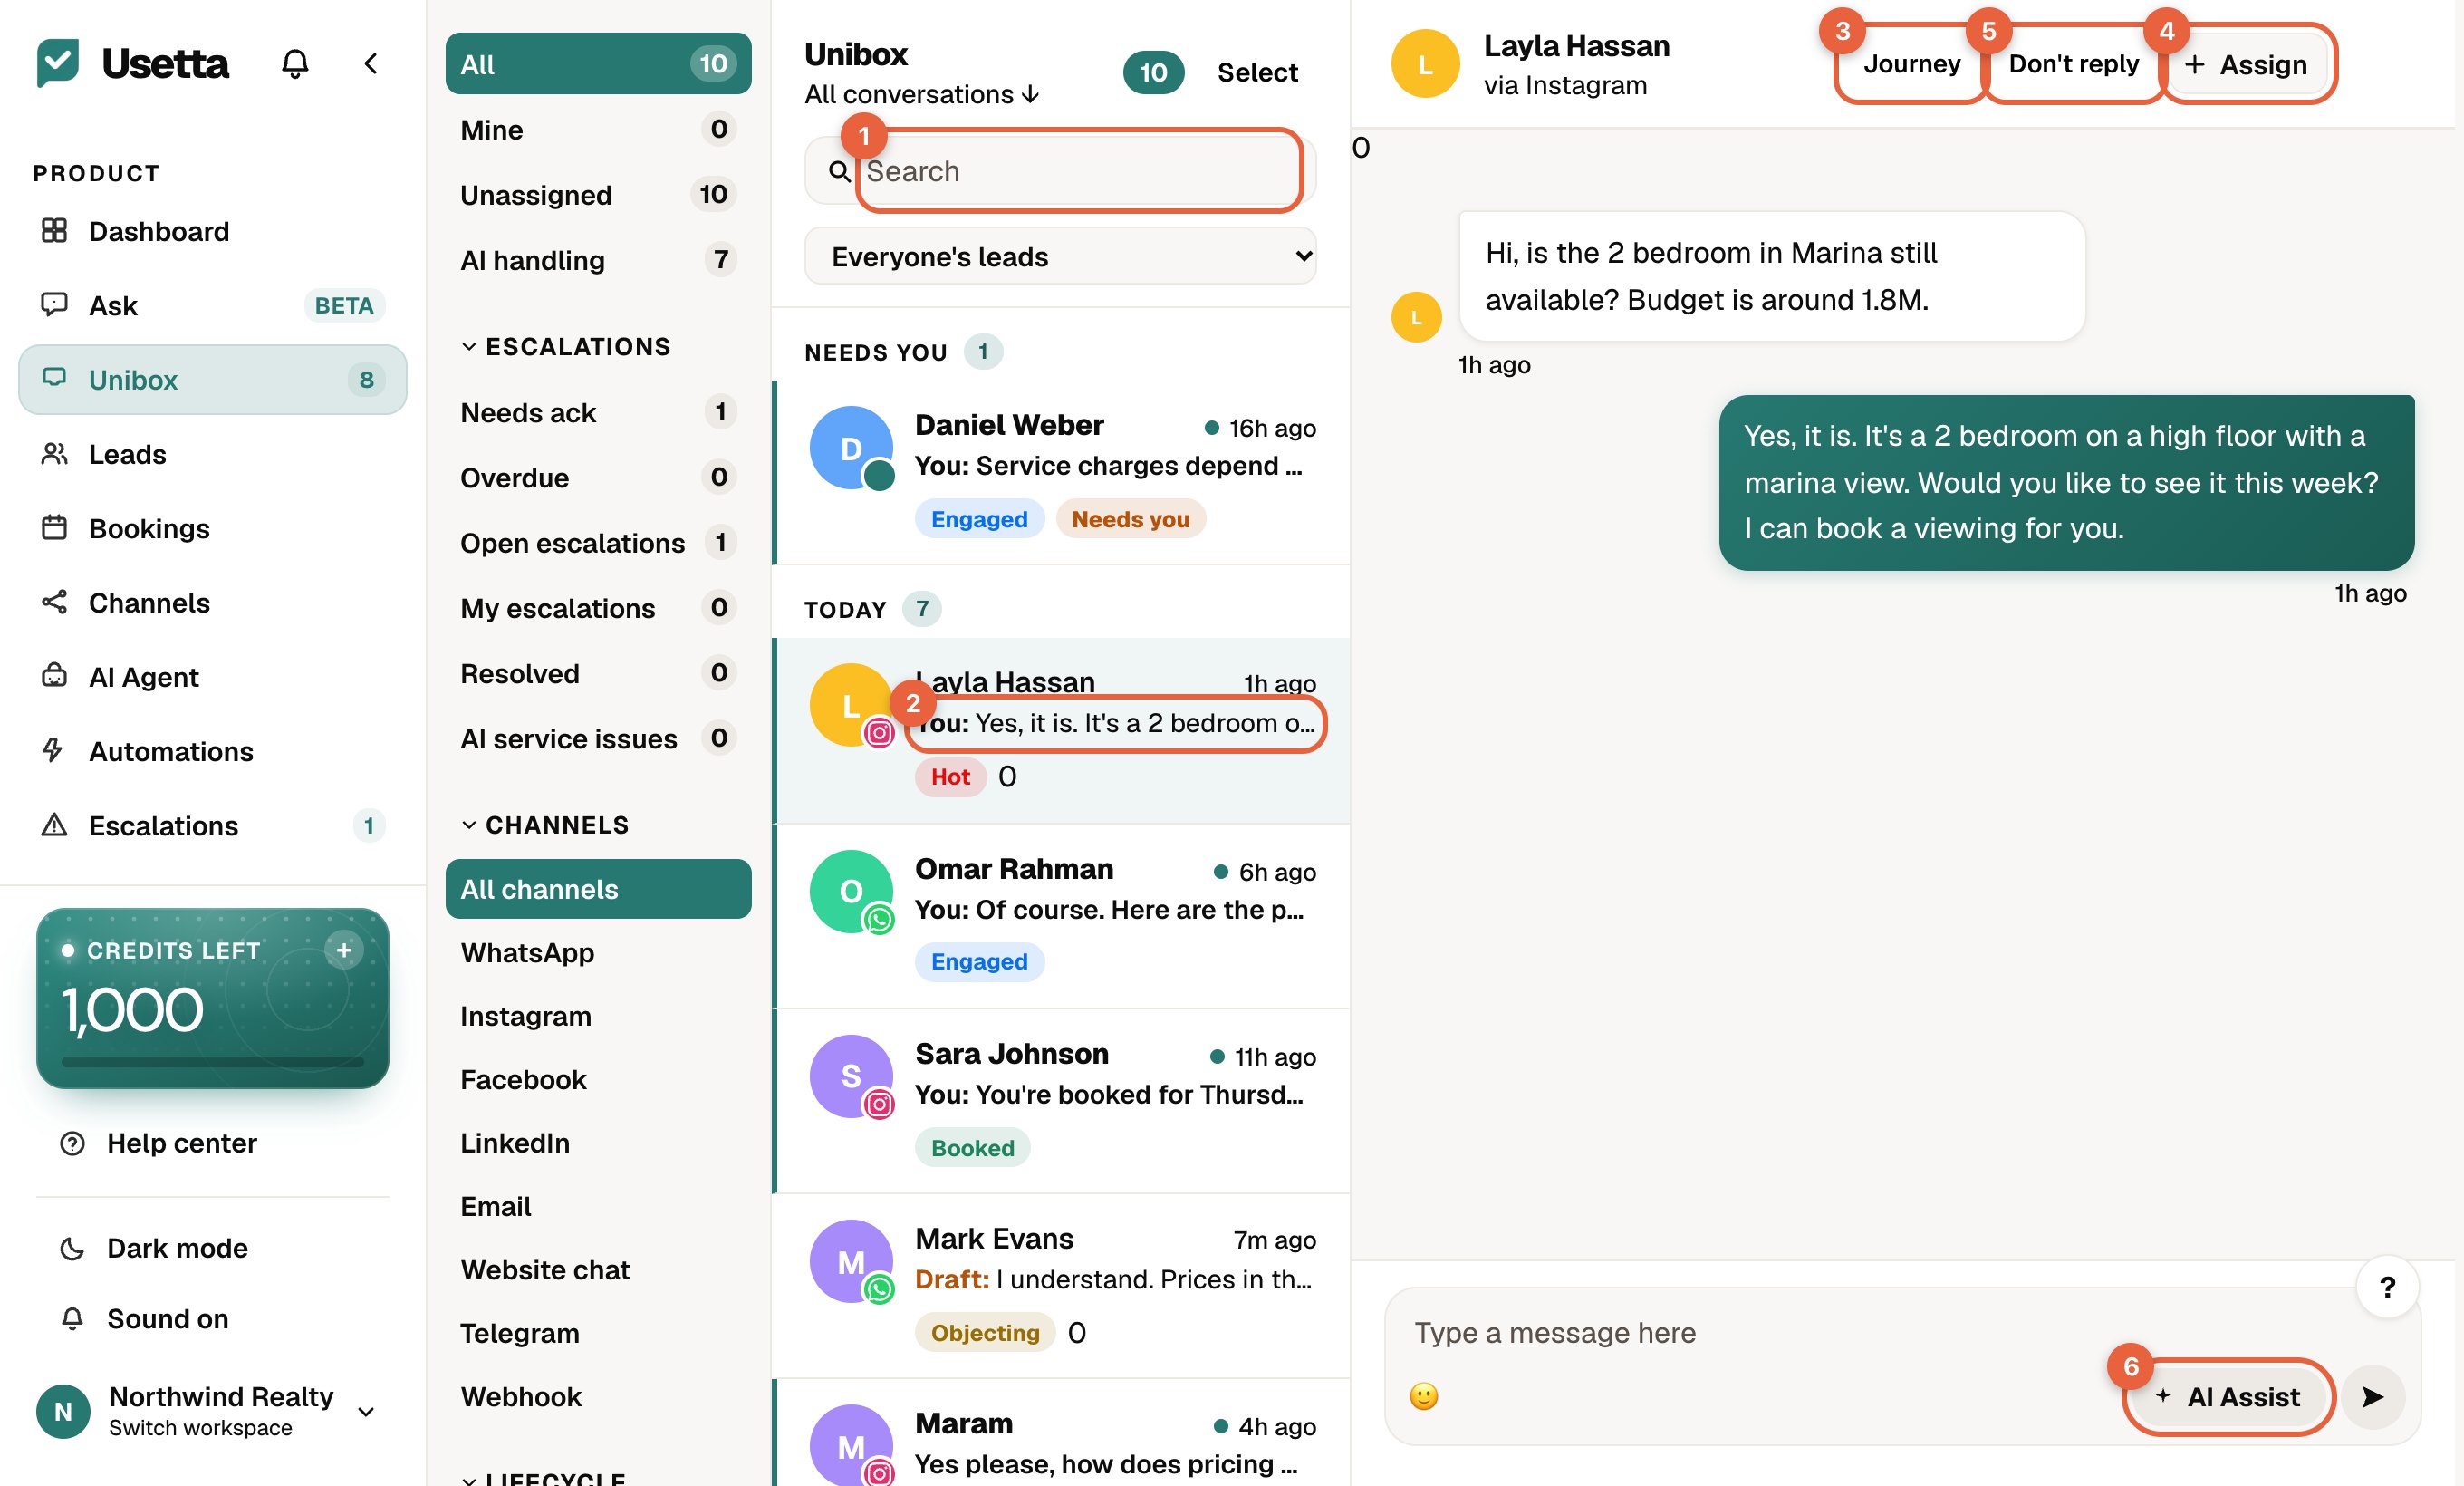This screenshot has height=1486, width=2464.
Task: Open Omar Rahman's conversation
Action: (x=1062, y=916)
